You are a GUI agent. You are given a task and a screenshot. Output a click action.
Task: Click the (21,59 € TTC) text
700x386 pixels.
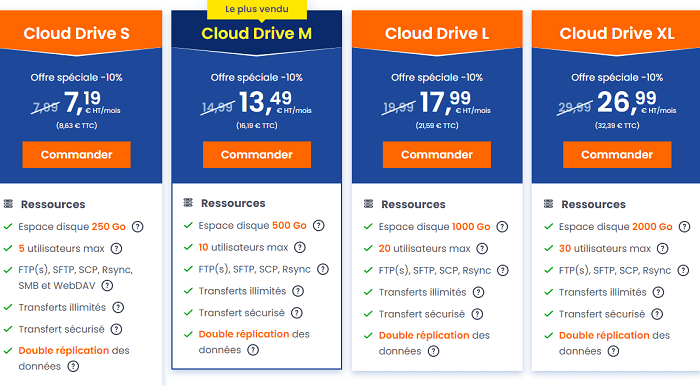(437, 125)
